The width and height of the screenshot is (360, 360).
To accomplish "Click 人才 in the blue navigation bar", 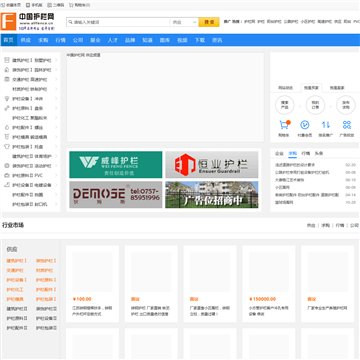I will pos(113,40).
